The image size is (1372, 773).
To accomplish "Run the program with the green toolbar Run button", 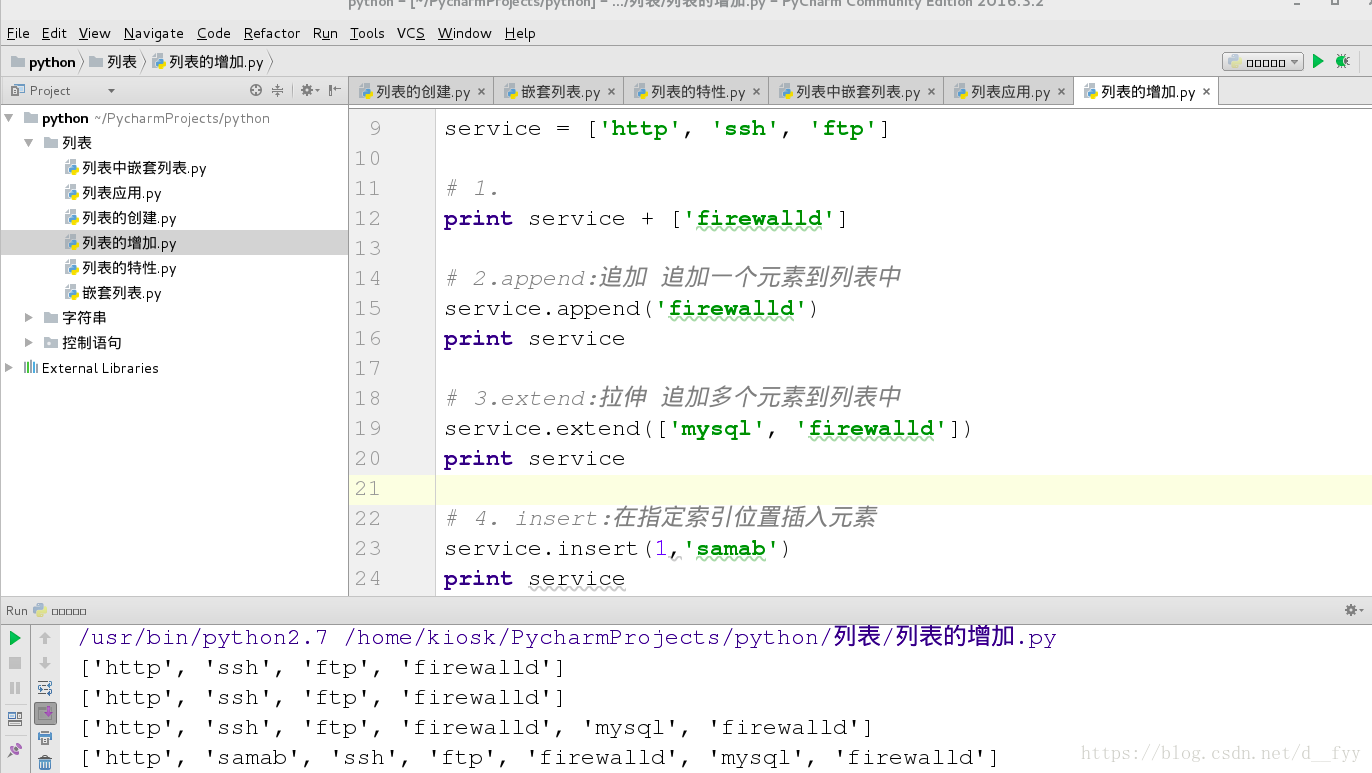I will pyautogui.click(x=1318, y=61).
